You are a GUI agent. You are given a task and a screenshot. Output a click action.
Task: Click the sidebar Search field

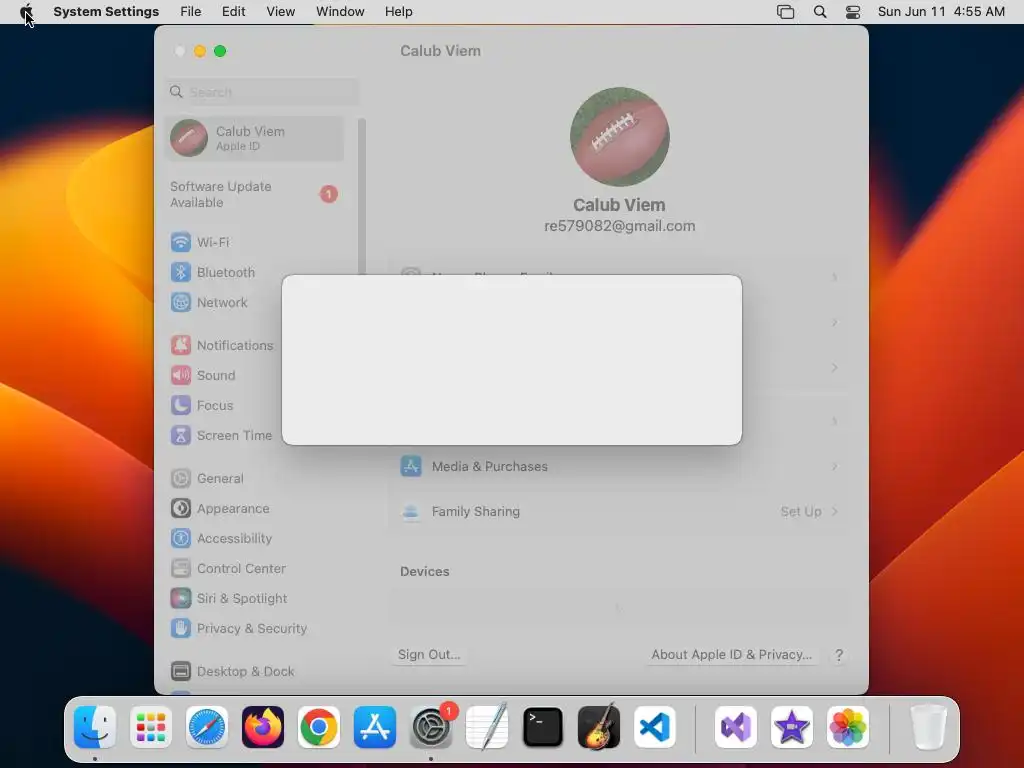tap(262, 92)
